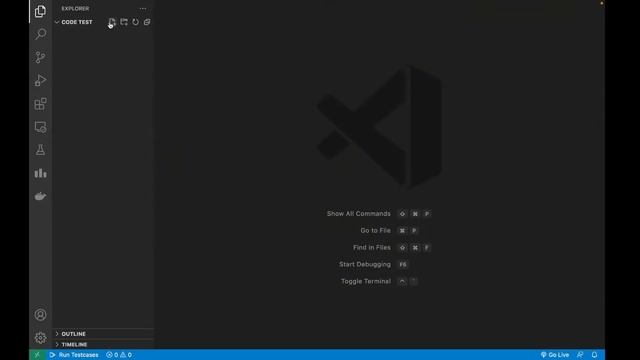The image size is (640, 360).
Task: Start Go Live server
Action: pos(555,355)
